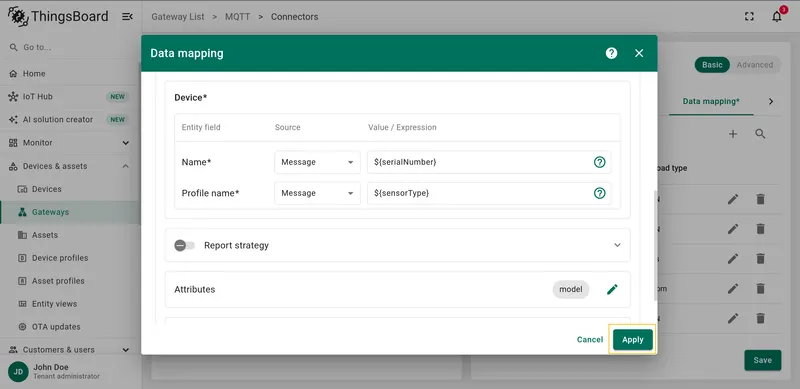This screenshot has width=800, height=389.
Task: Open help for the Name expression
Action: click(599, 162)
